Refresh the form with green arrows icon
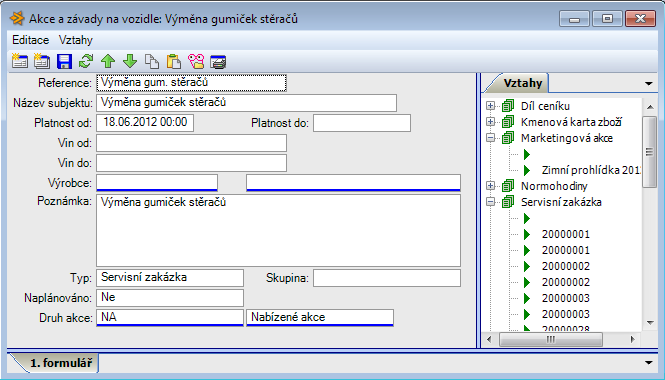This screenshot has height=380, width=665. 86,61
